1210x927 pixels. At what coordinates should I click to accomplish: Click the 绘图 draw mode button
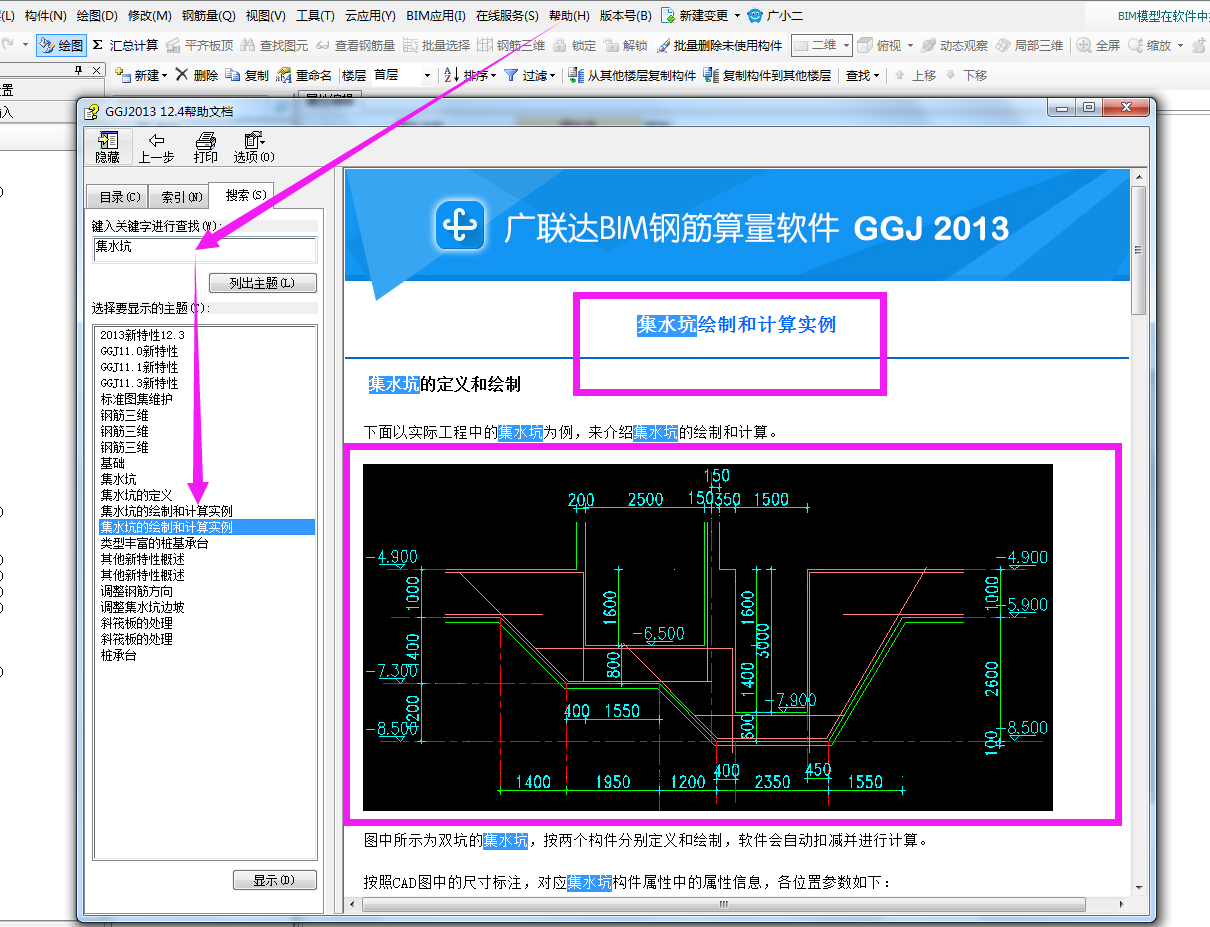[x=62, y=46]
